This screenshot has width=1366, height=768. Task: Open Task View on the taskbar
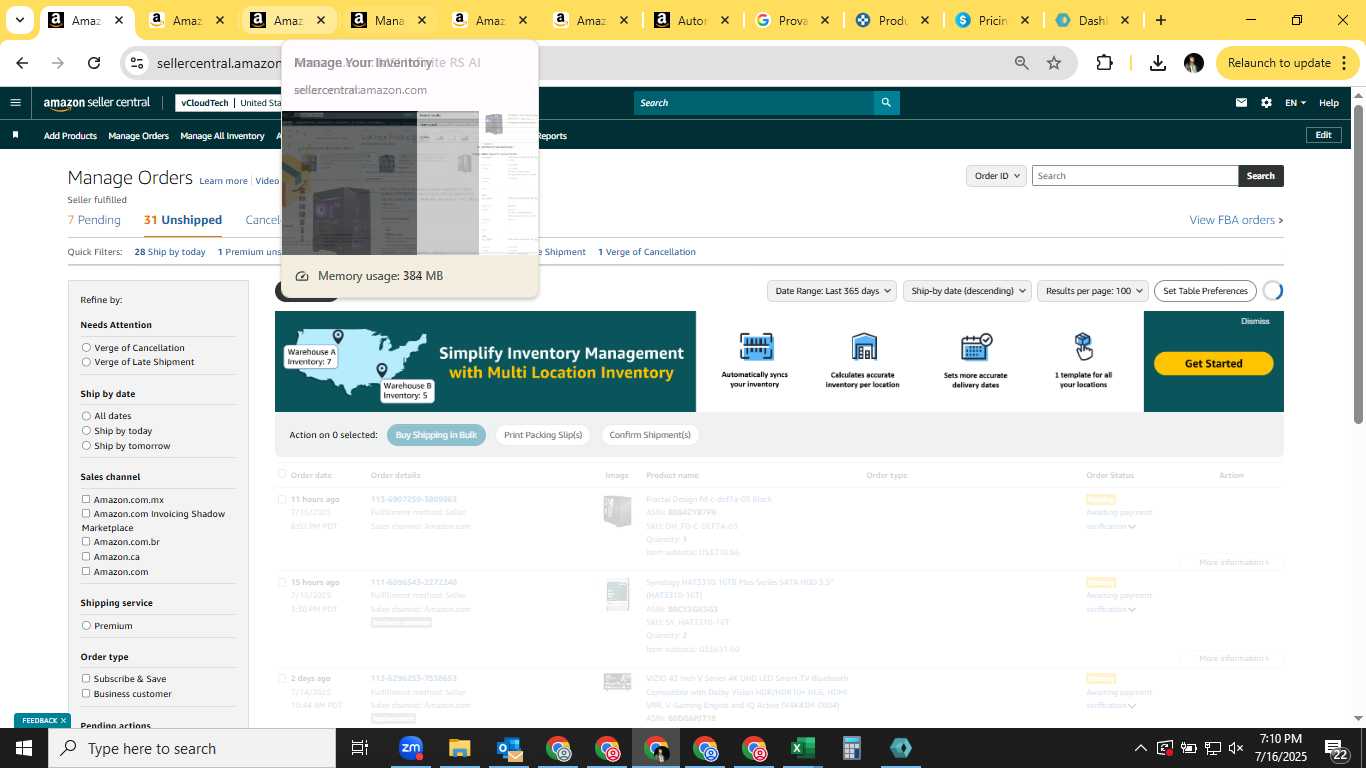360,748
